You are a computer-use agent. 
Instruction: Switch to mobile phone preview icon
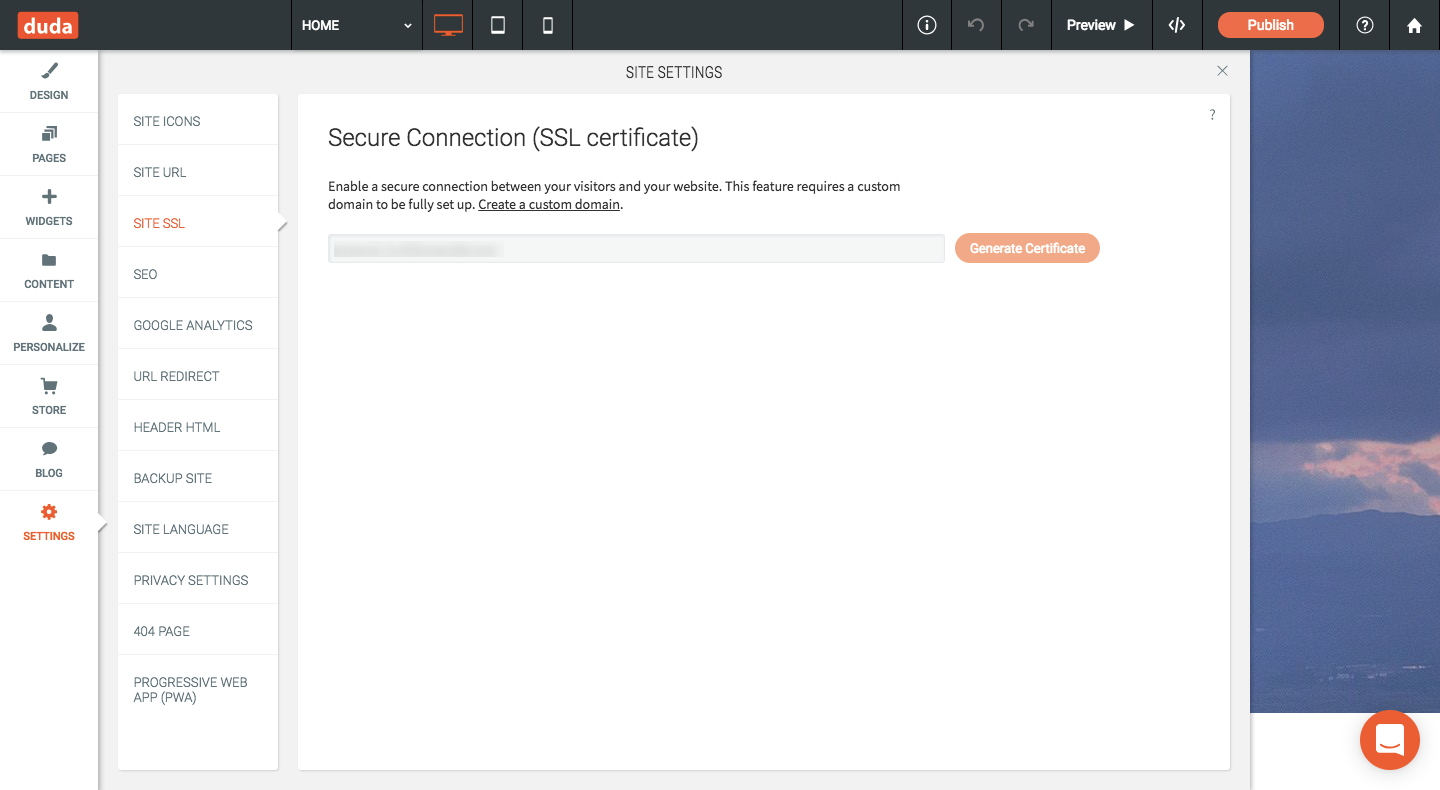coord(548,25)
